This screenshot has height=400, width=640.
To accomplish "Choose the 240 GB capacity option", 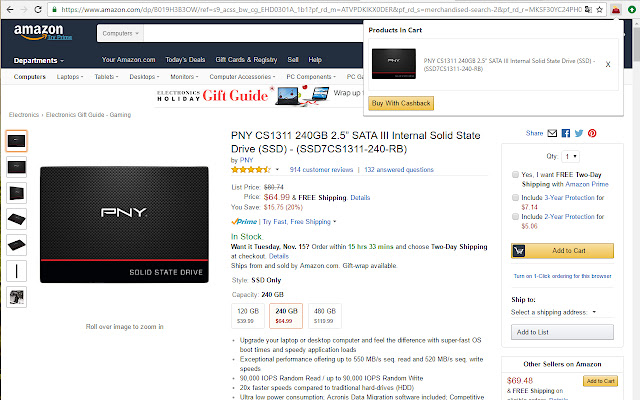I will tap(286, 316).
